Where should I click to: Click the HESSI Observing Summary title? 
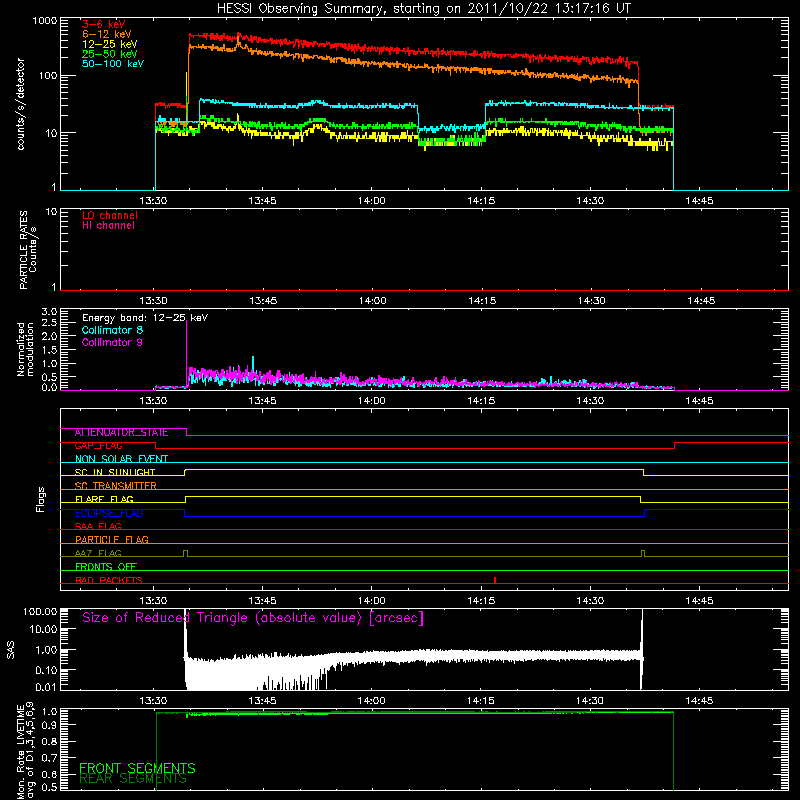point(423,9)
